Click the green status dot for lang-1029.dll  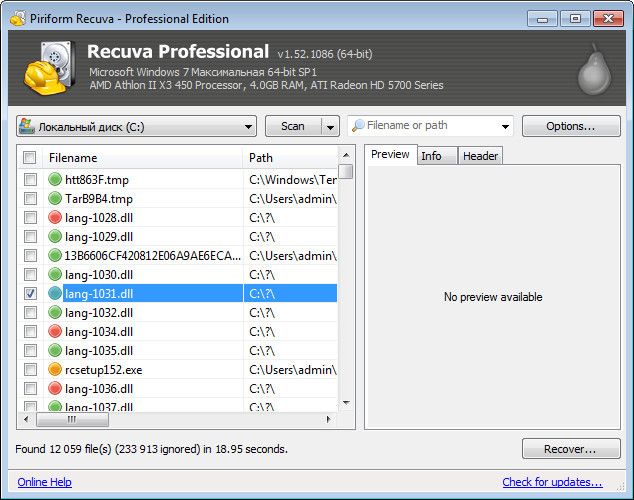click(x=55, y=236)
